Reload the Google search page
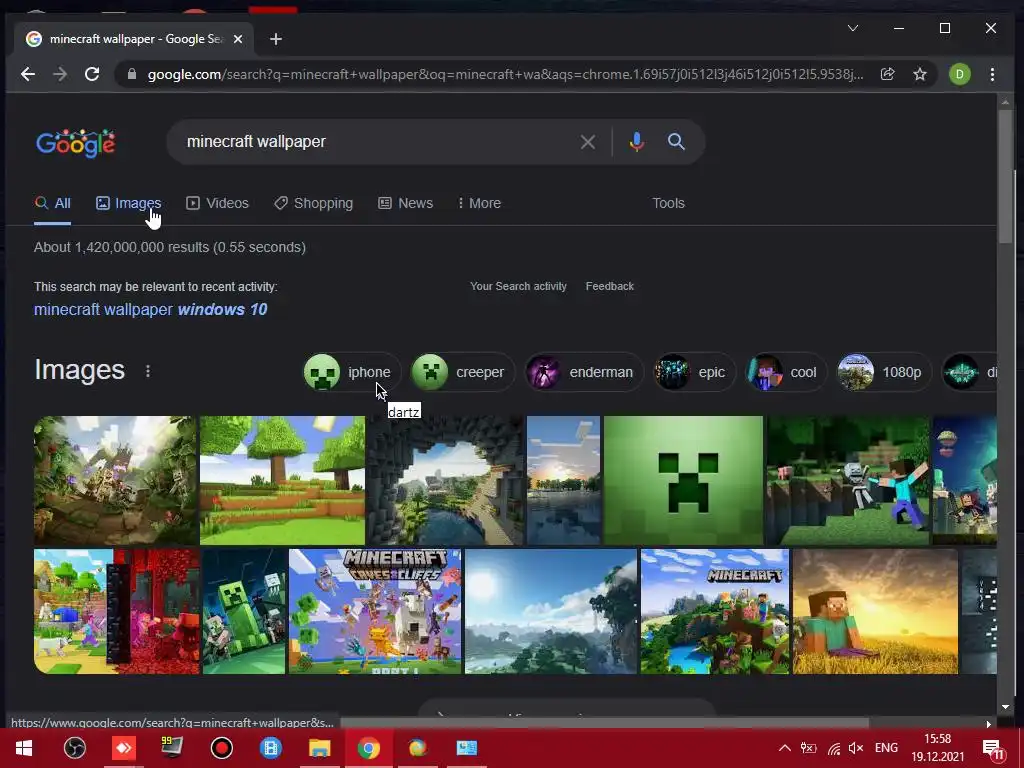Image resolution: width=1024 pixels, height=768 pixels. point(92,74)
